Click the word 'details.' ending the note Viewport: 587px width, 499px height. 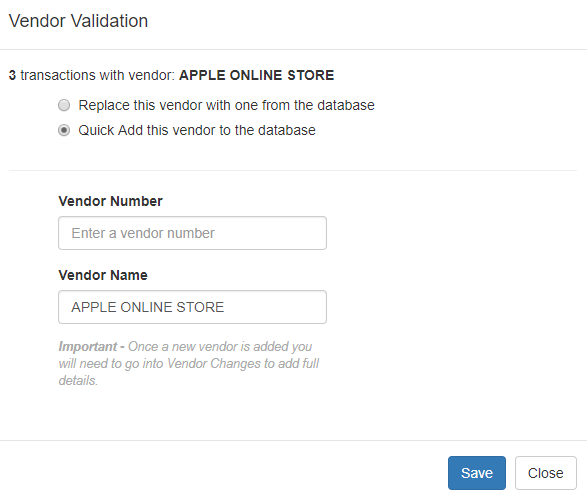pyautogui.click(x=78, y=380)
